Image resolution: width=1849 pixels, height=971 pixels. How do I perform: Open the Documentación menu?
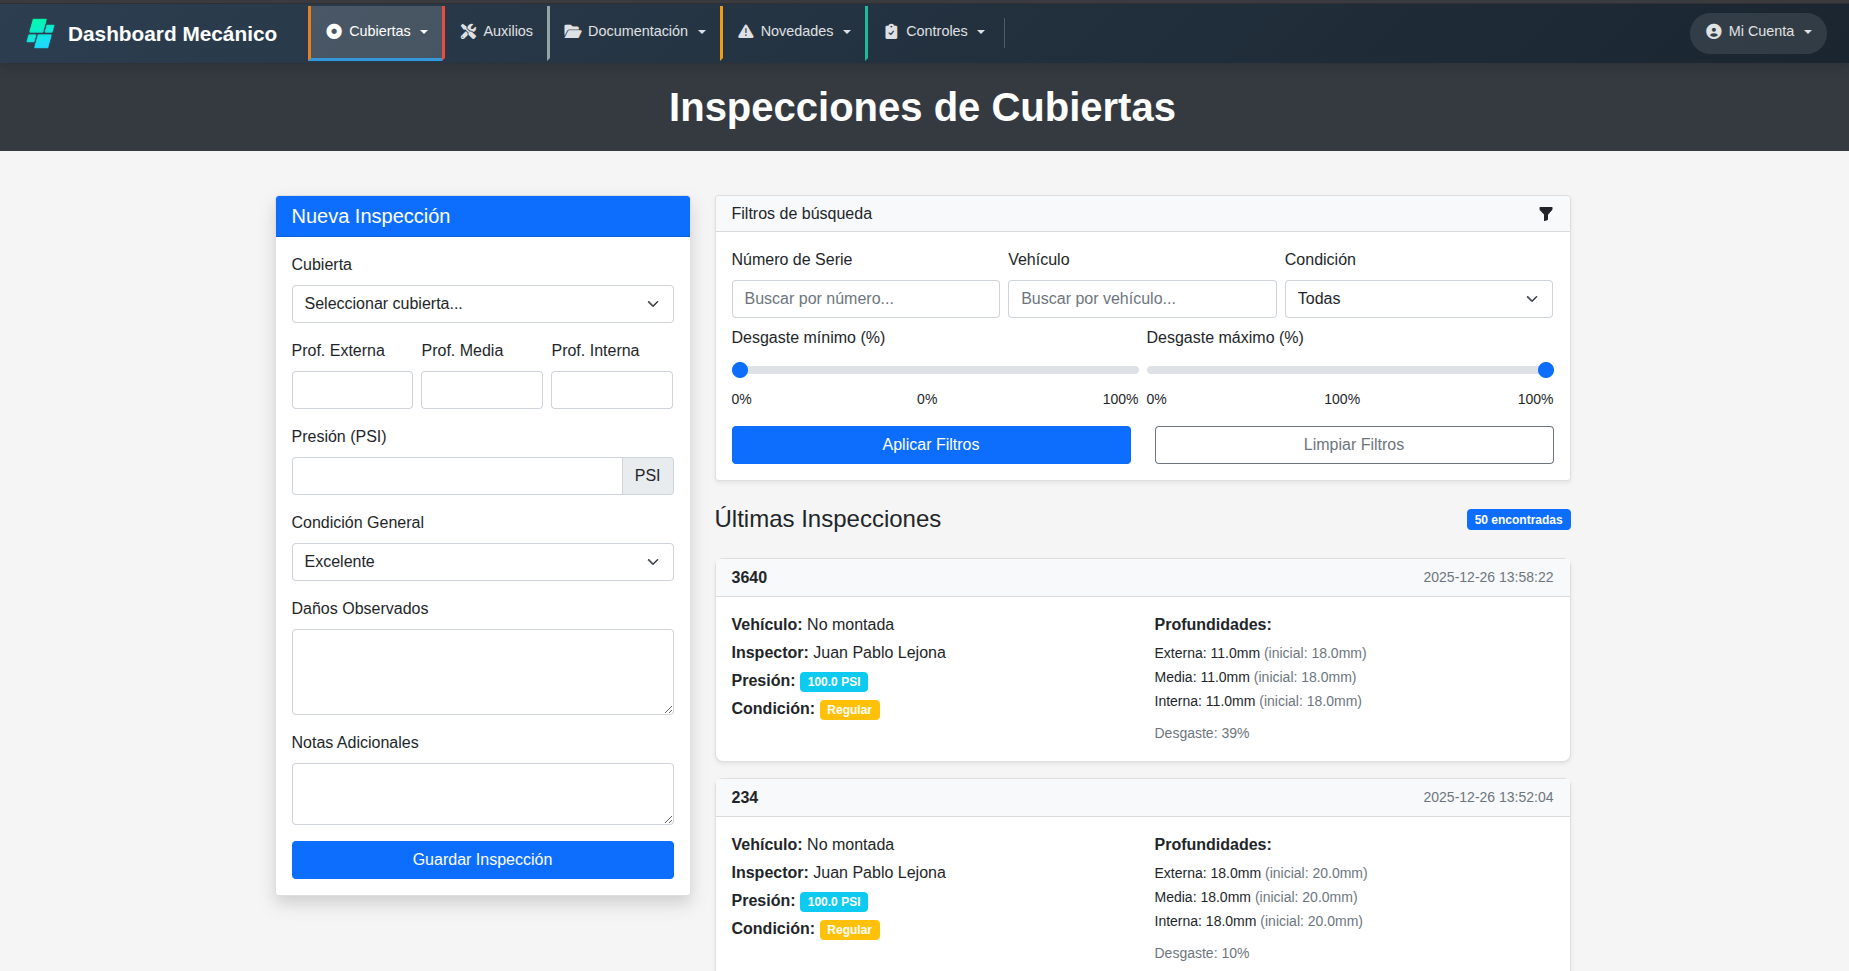(x=634, y=31)
